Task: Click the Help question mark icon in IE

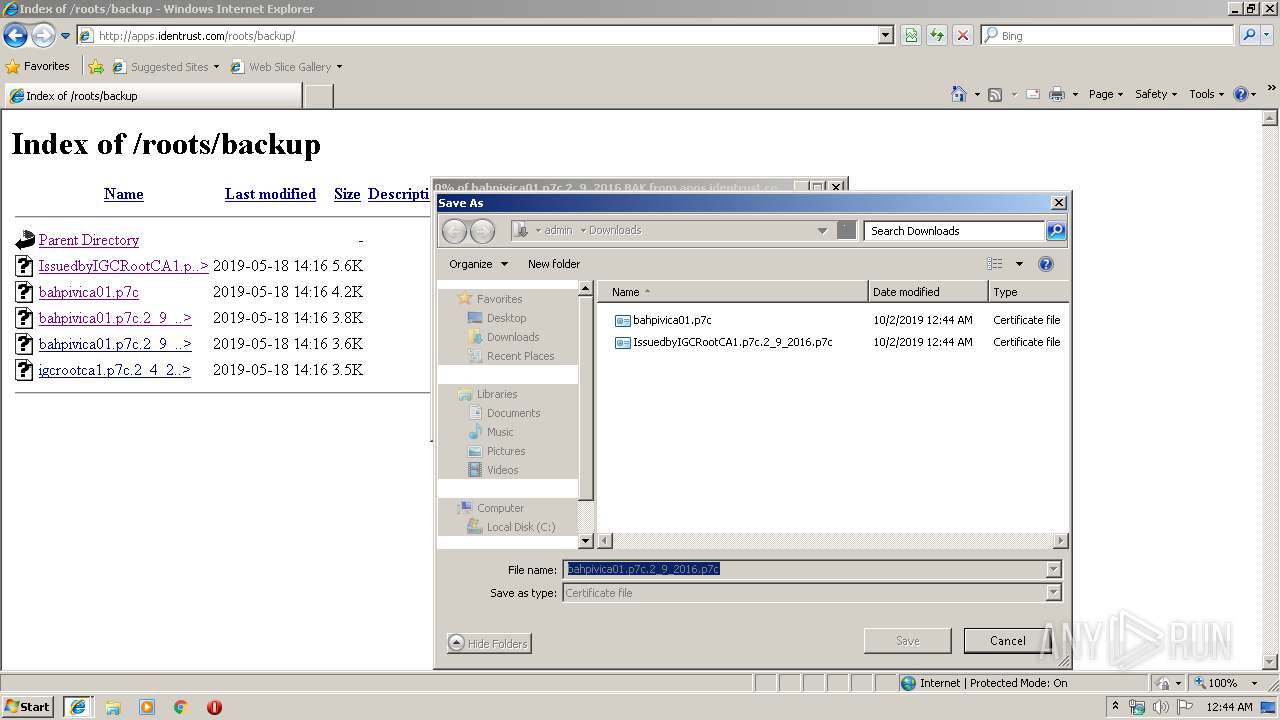Action: point(1241,94)
